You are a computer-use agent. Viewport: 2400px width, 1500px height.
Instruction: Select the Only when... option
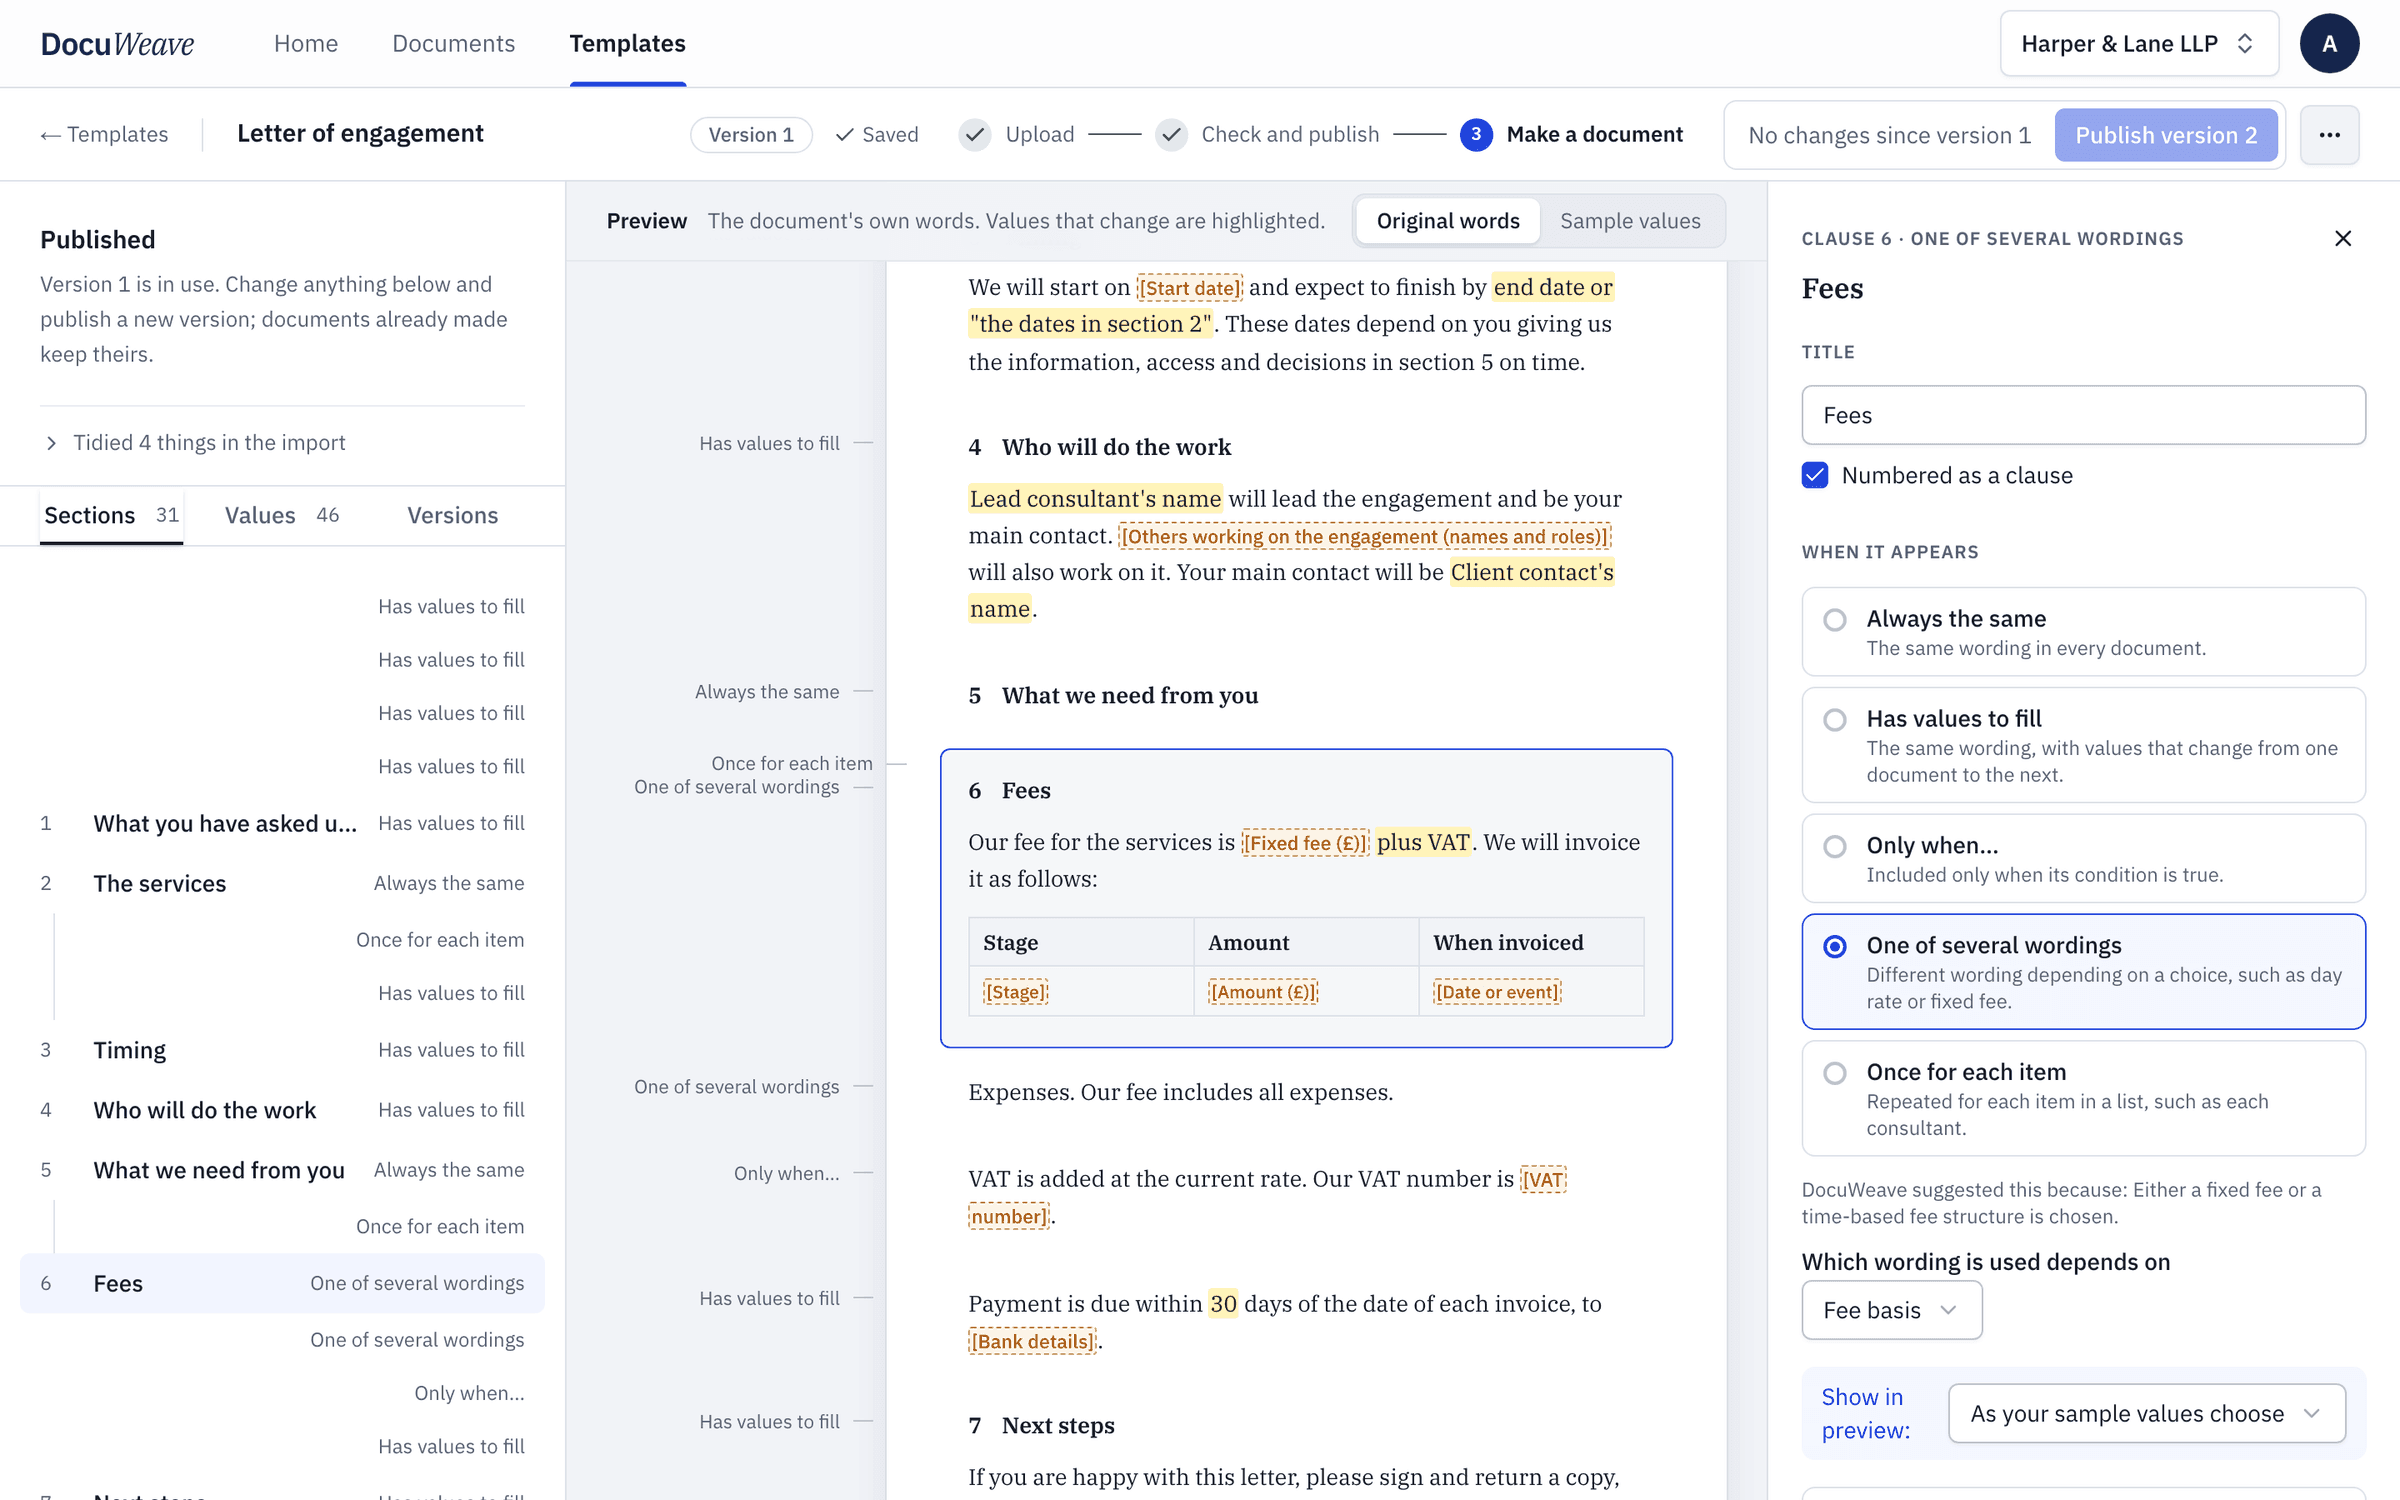pos(2083,859)
